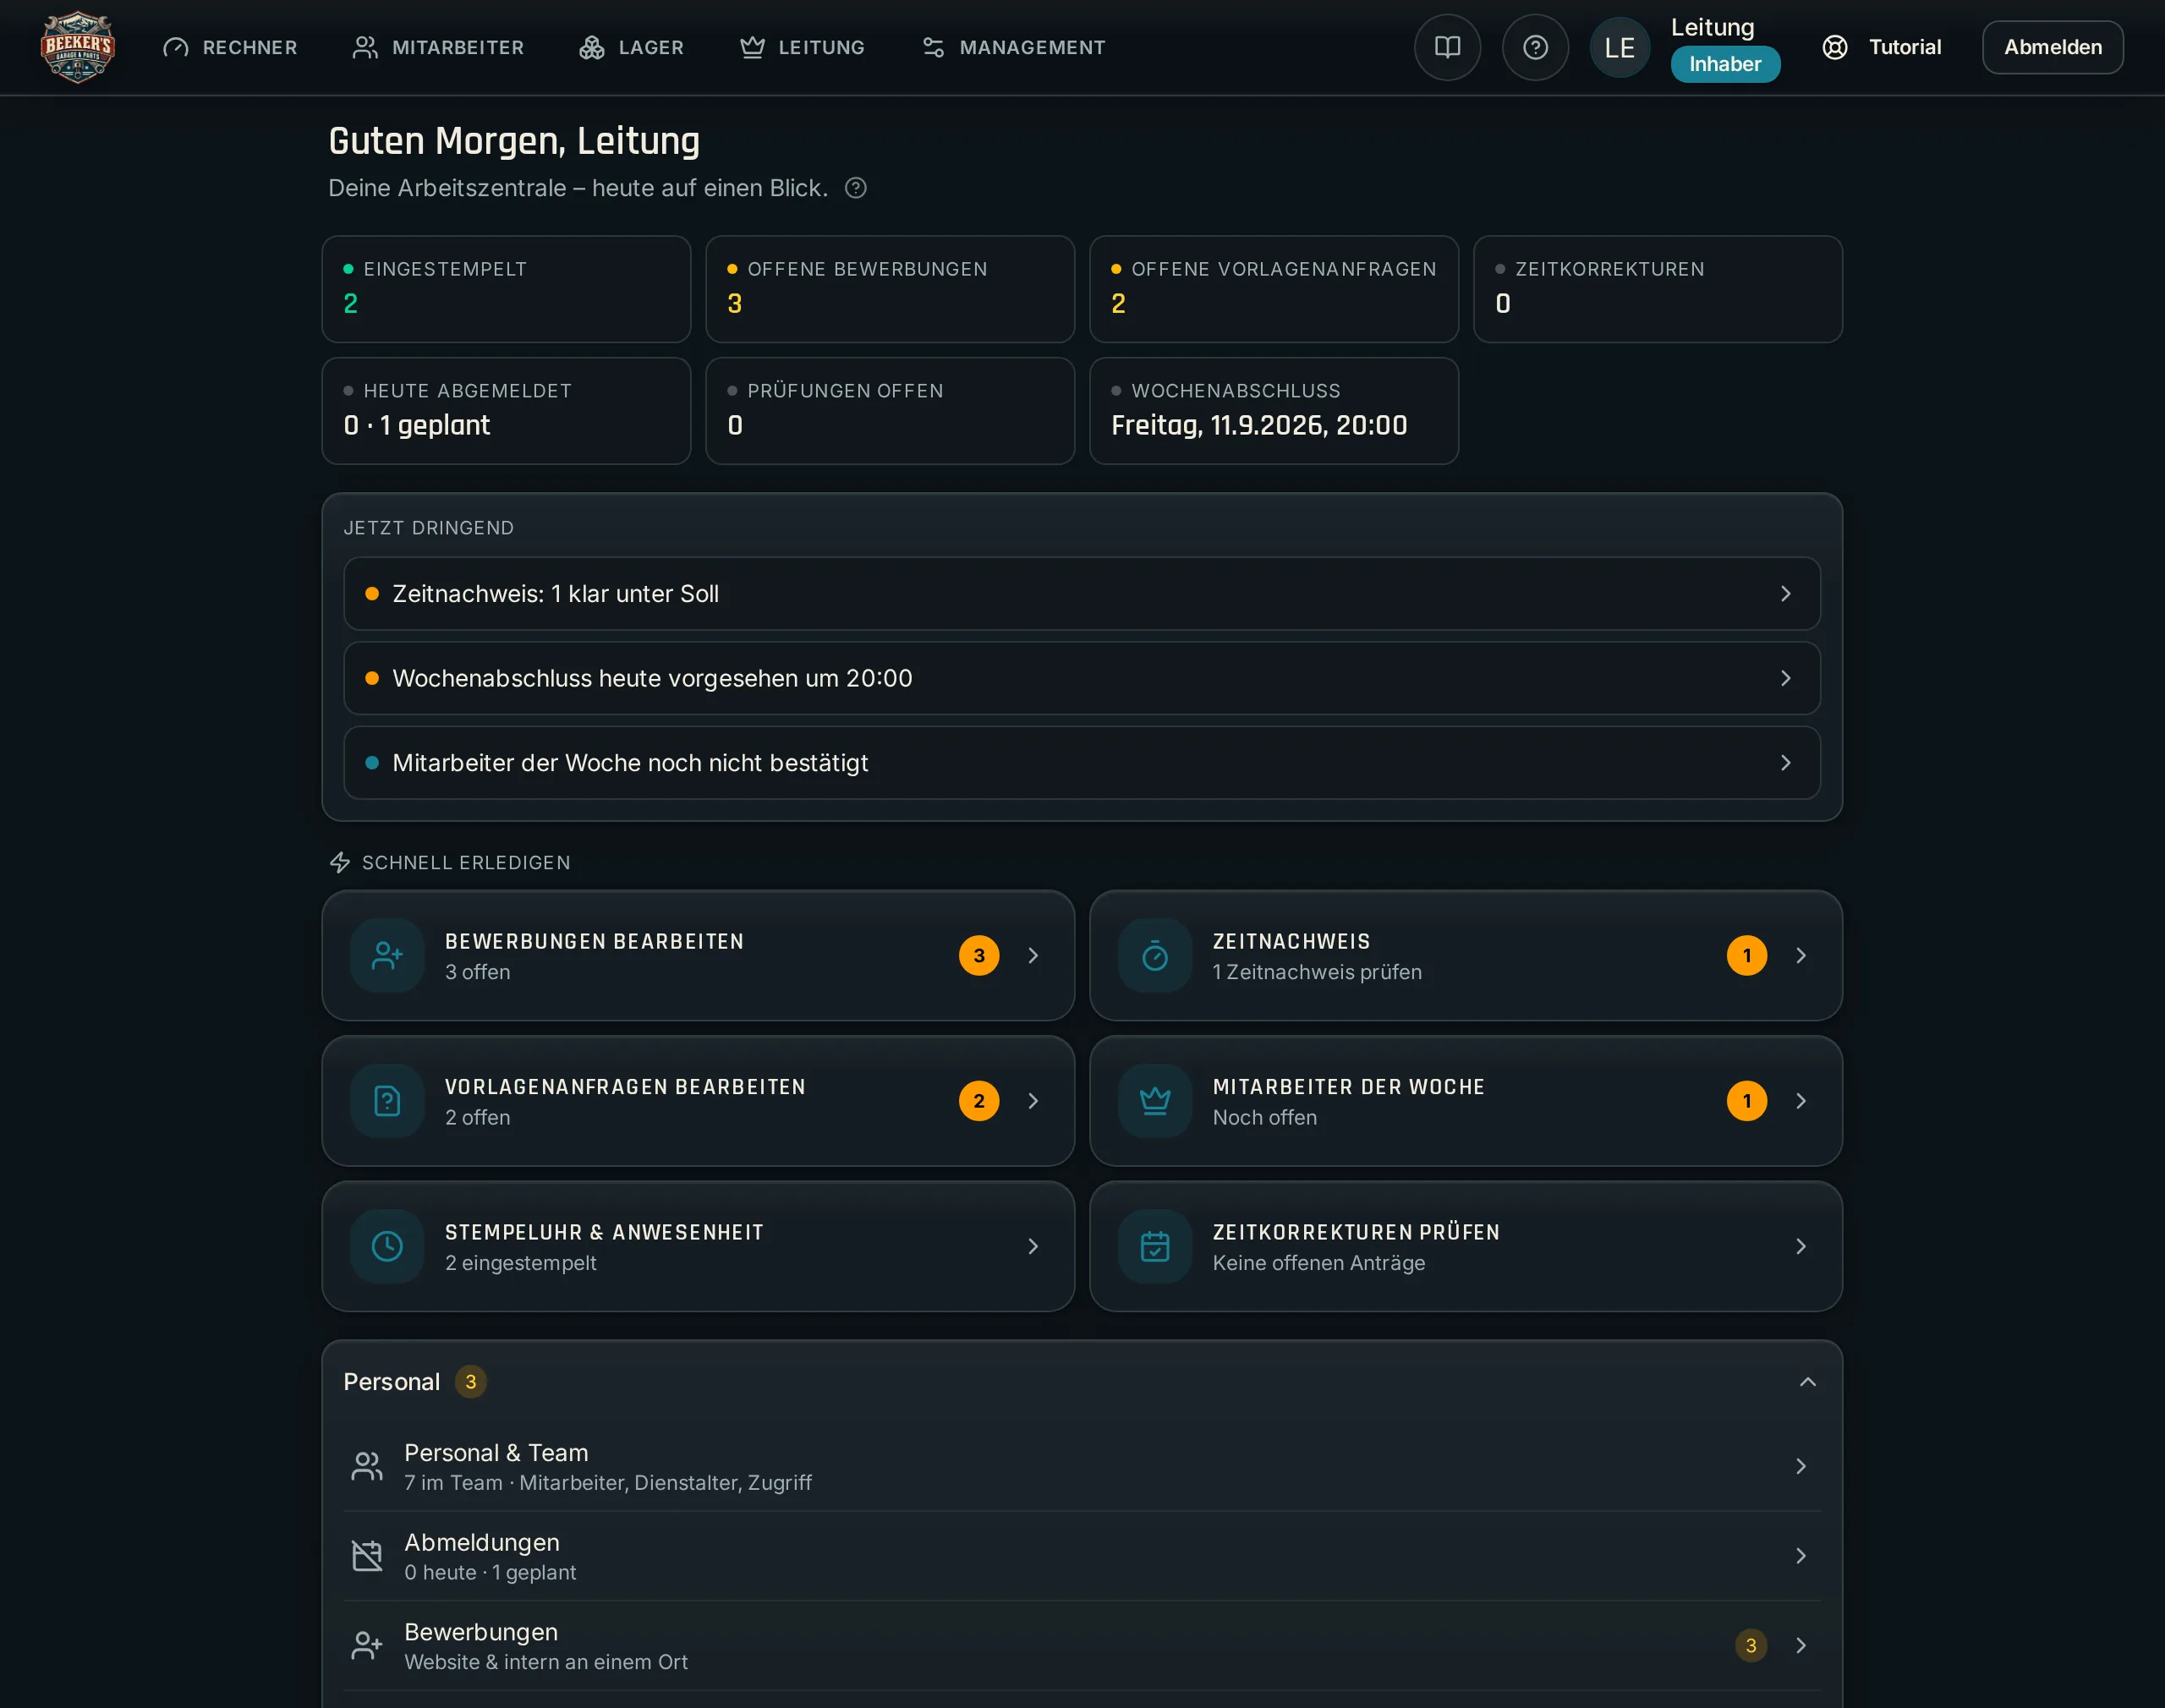
Task: Click the help question mark button in the header
Action: pyautogui.click(x=1535, y=47)
